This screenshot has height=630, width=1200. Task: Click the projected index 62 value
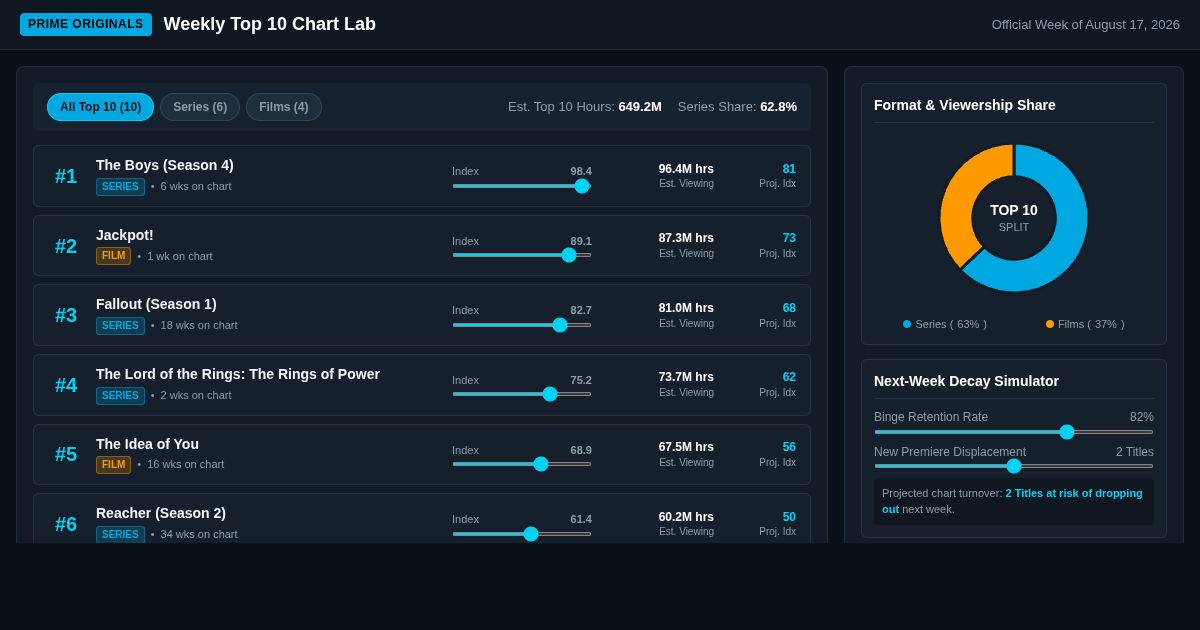click(789, 377)
